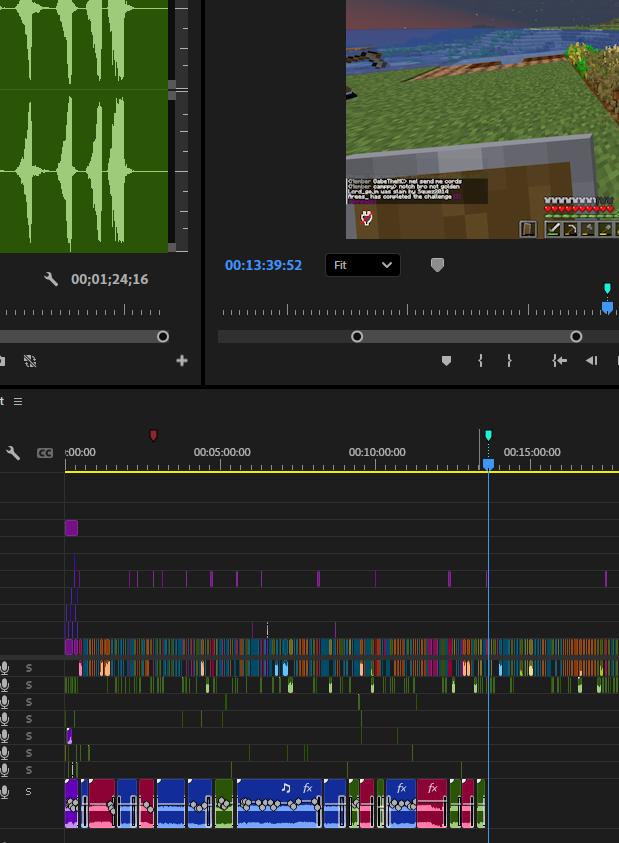Click fx badge on long blue music clip
619x843 pixels.
tap(308, 788)
